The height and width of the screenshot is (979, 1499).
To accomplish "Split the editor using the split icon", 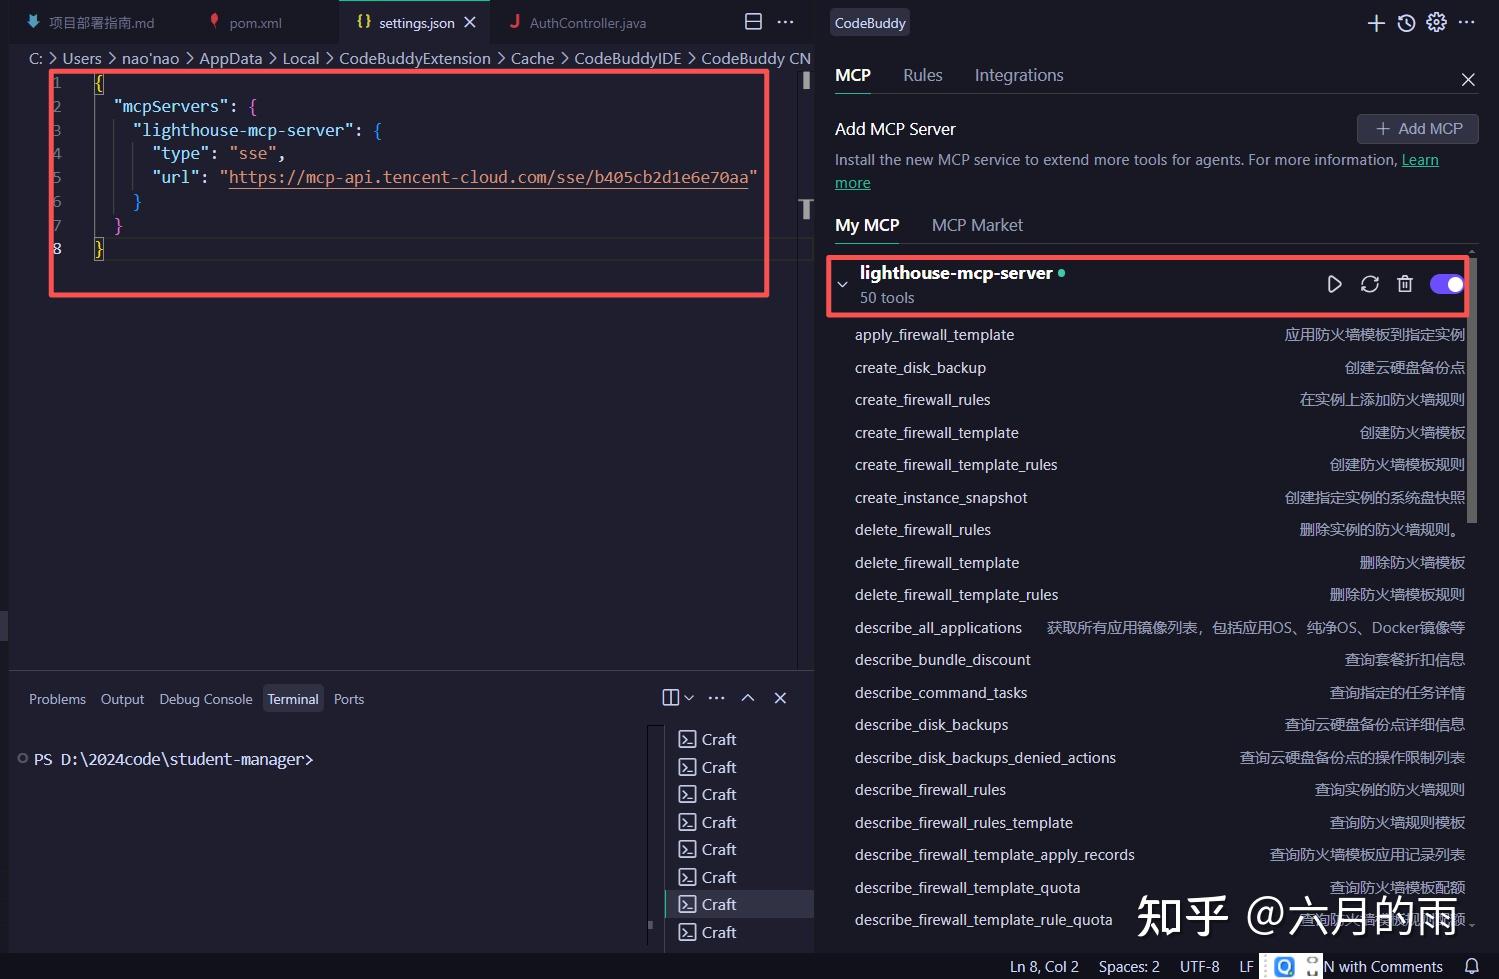I will click(752, 21).
